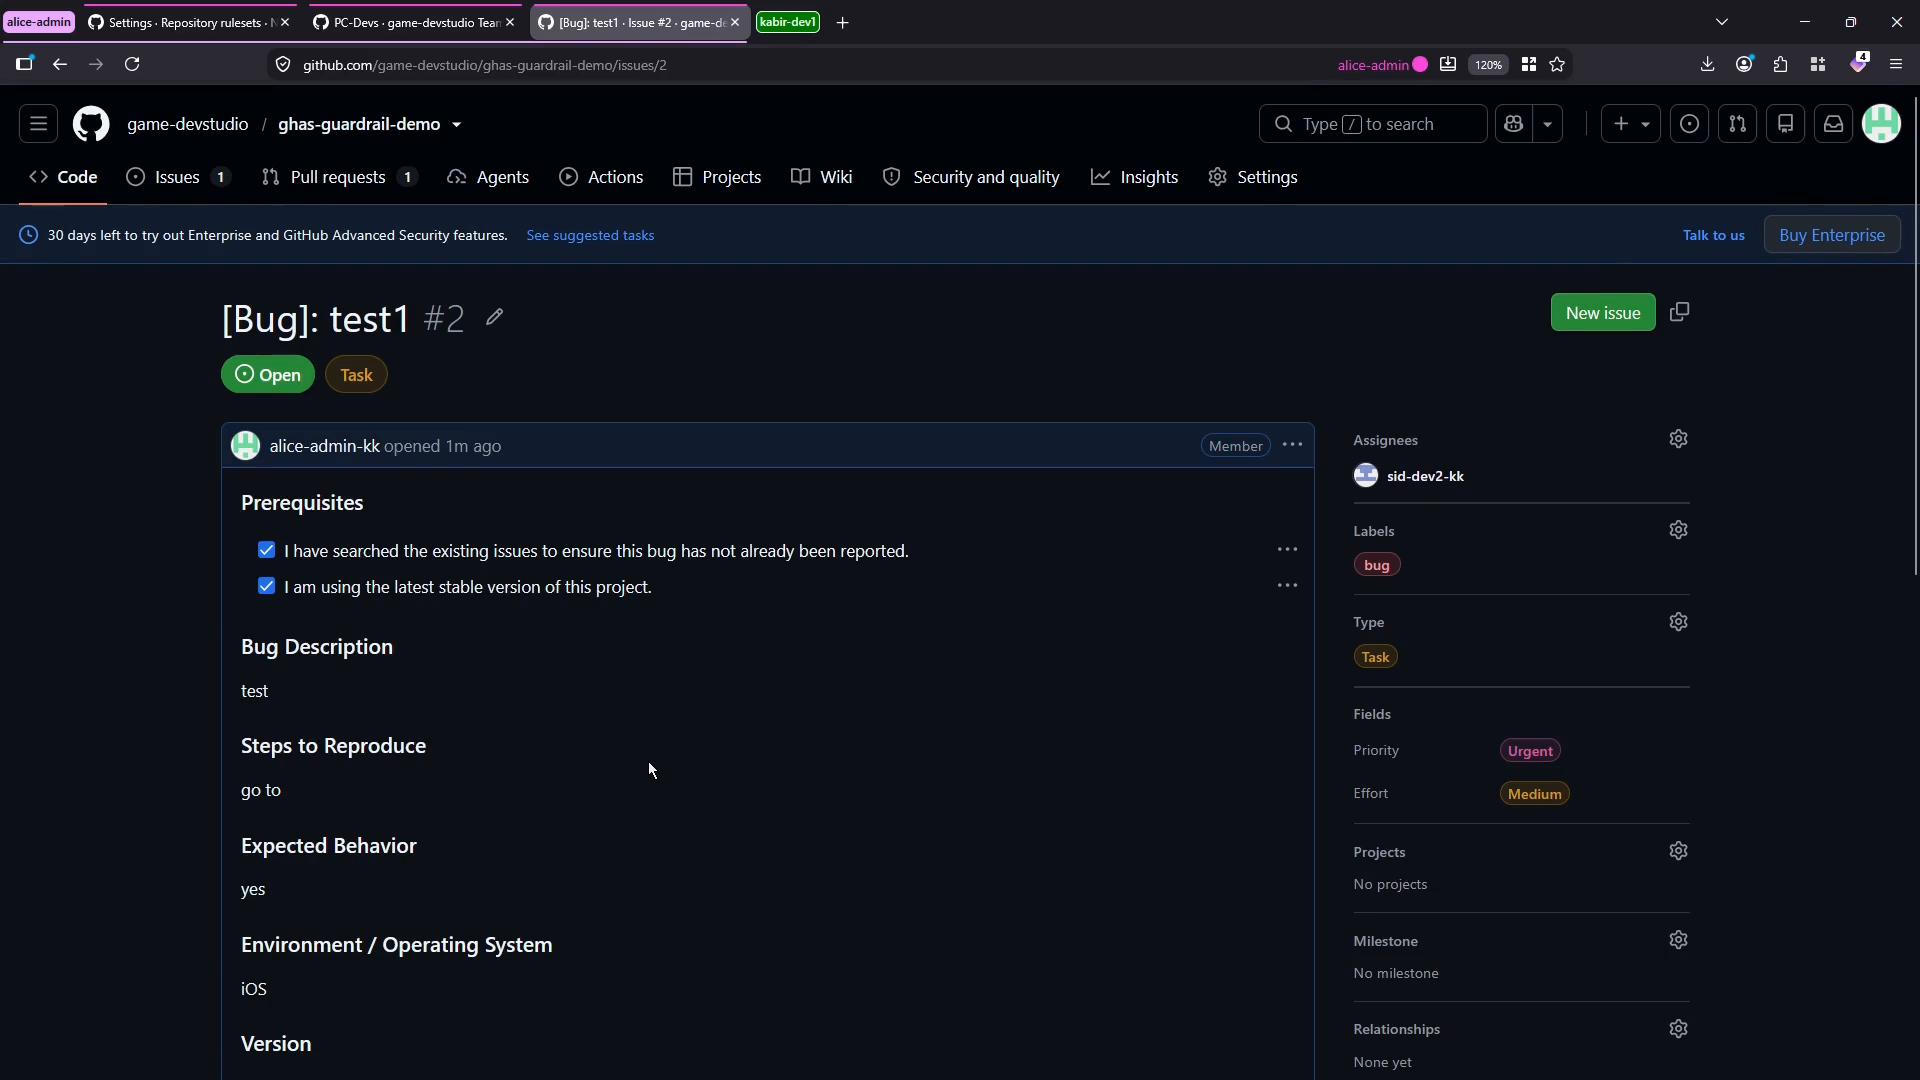This screenshot has height=1080, width=1920.
Task: Open the create new plus dropdown
Action: [x=1630, y=124]
